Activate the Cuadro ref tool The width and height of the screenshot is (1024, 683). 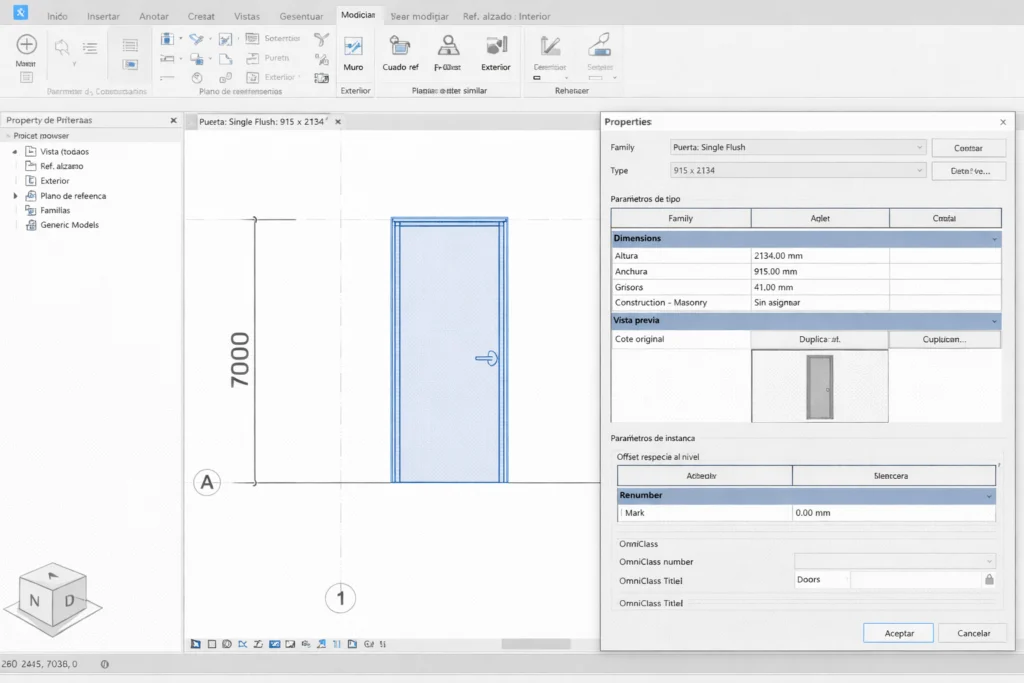(400, 52)
